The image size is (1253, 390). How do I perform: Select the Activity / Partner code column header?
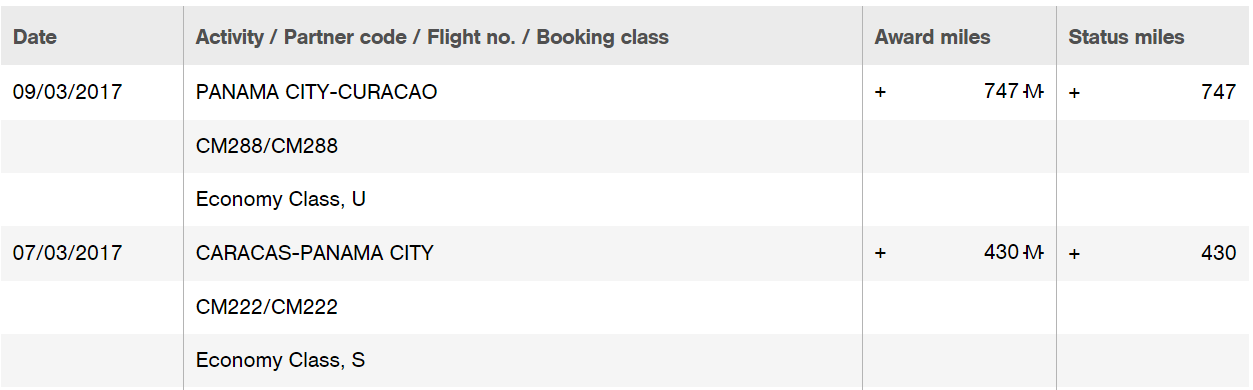point(432,37)
